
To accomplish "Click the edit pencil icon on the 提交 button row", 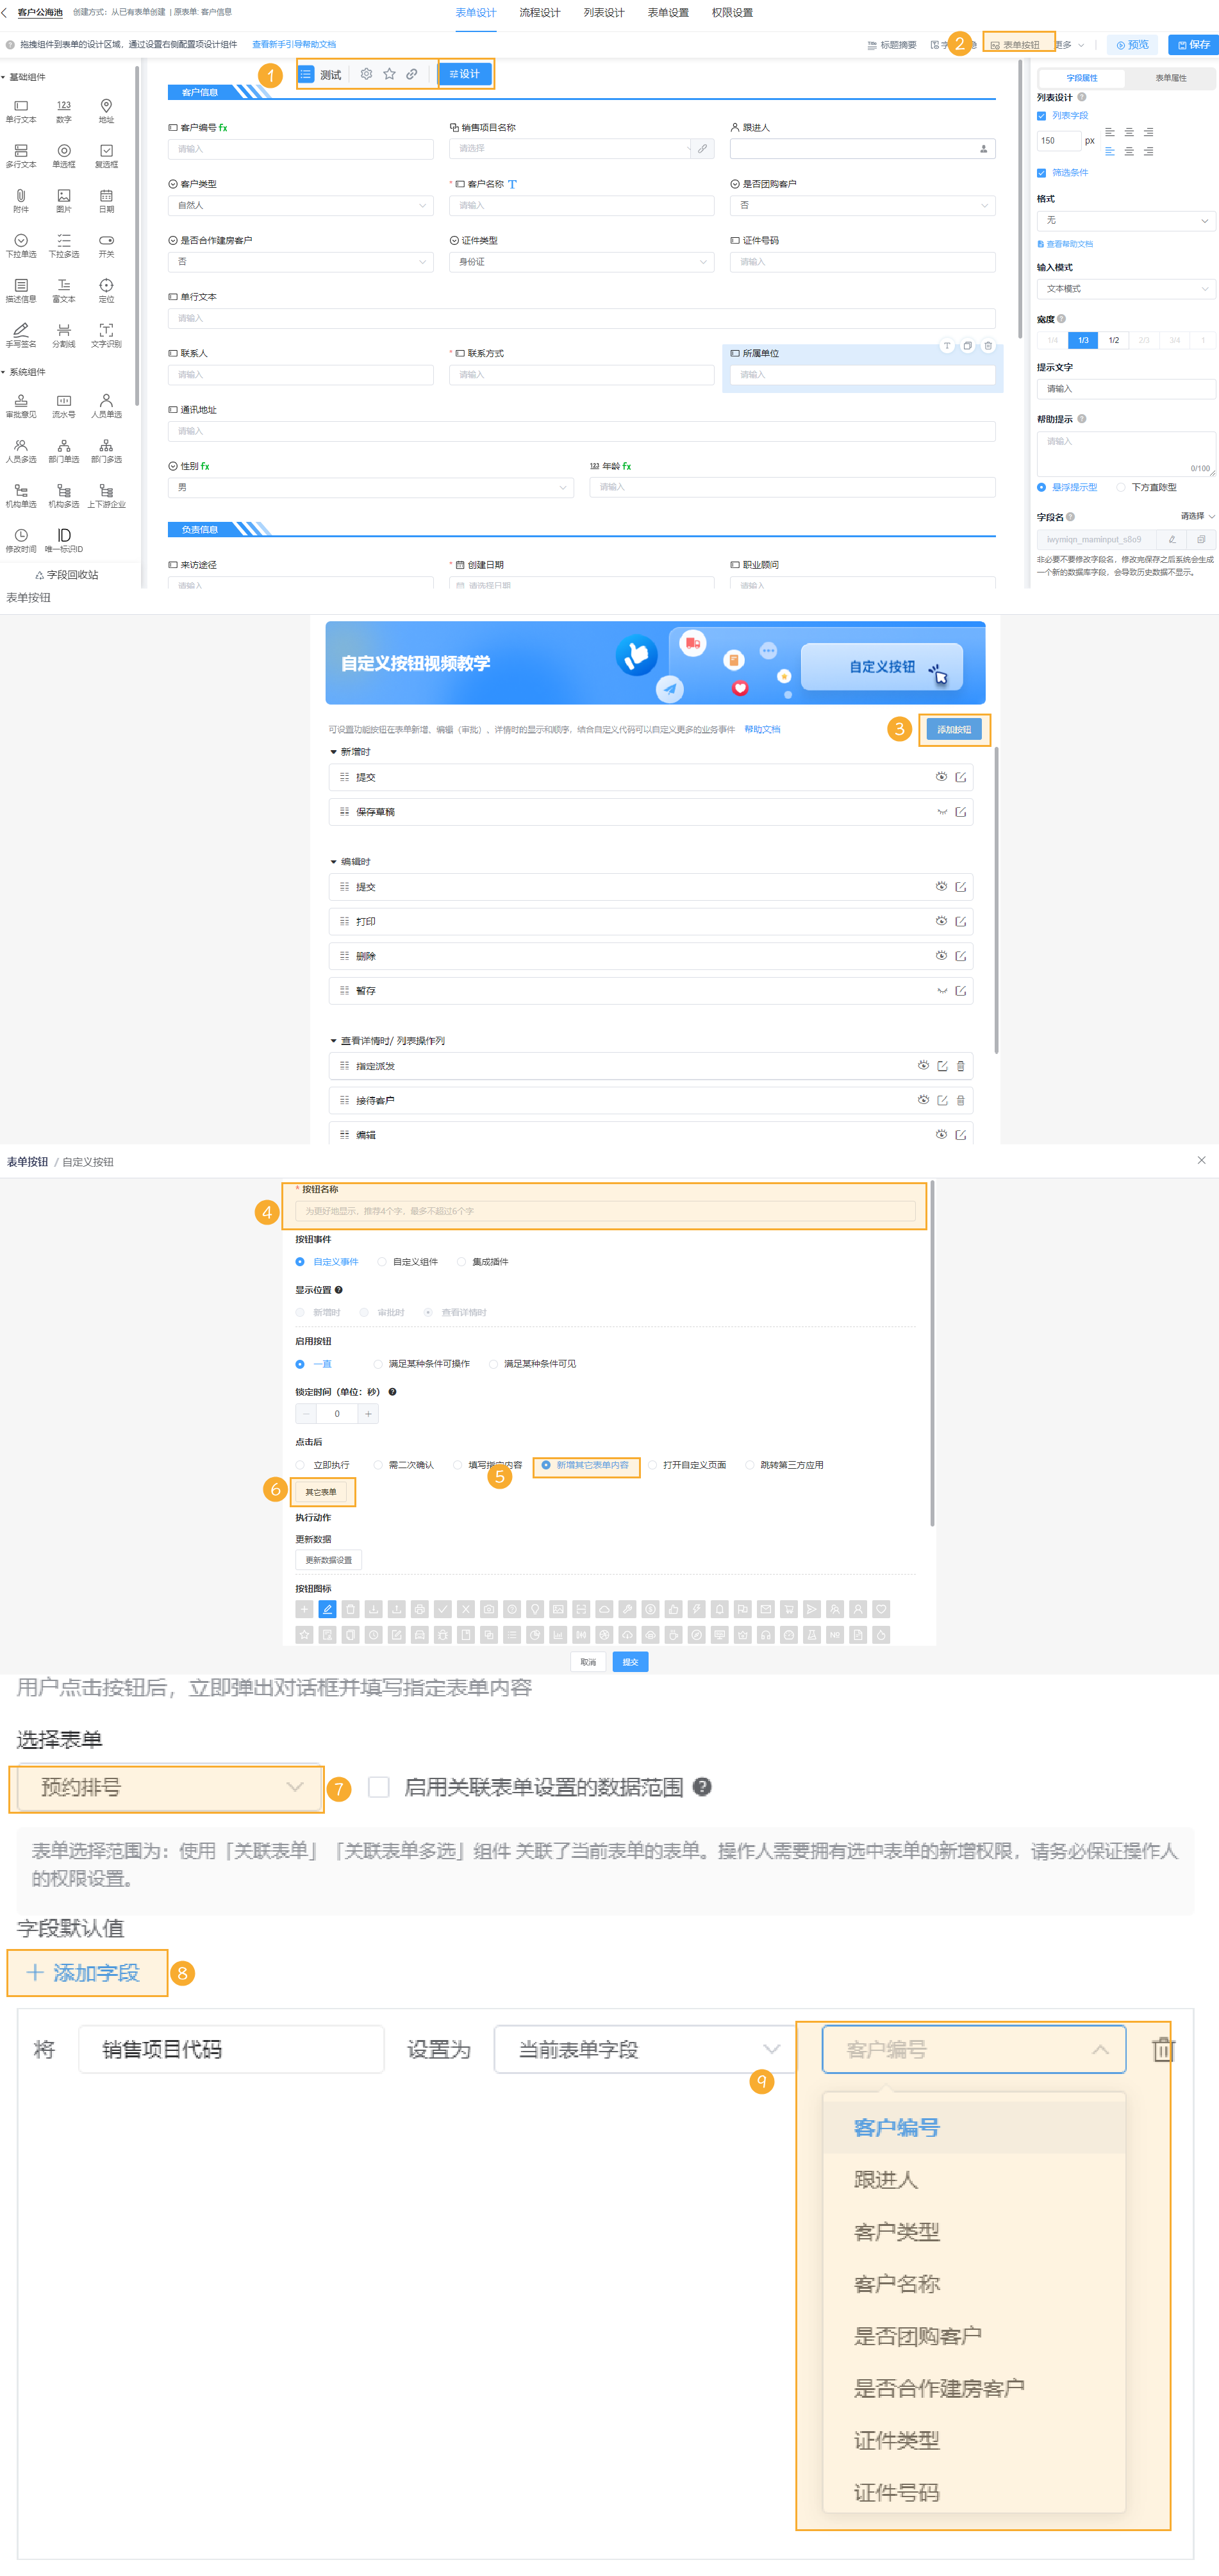I will click(961, 777).
